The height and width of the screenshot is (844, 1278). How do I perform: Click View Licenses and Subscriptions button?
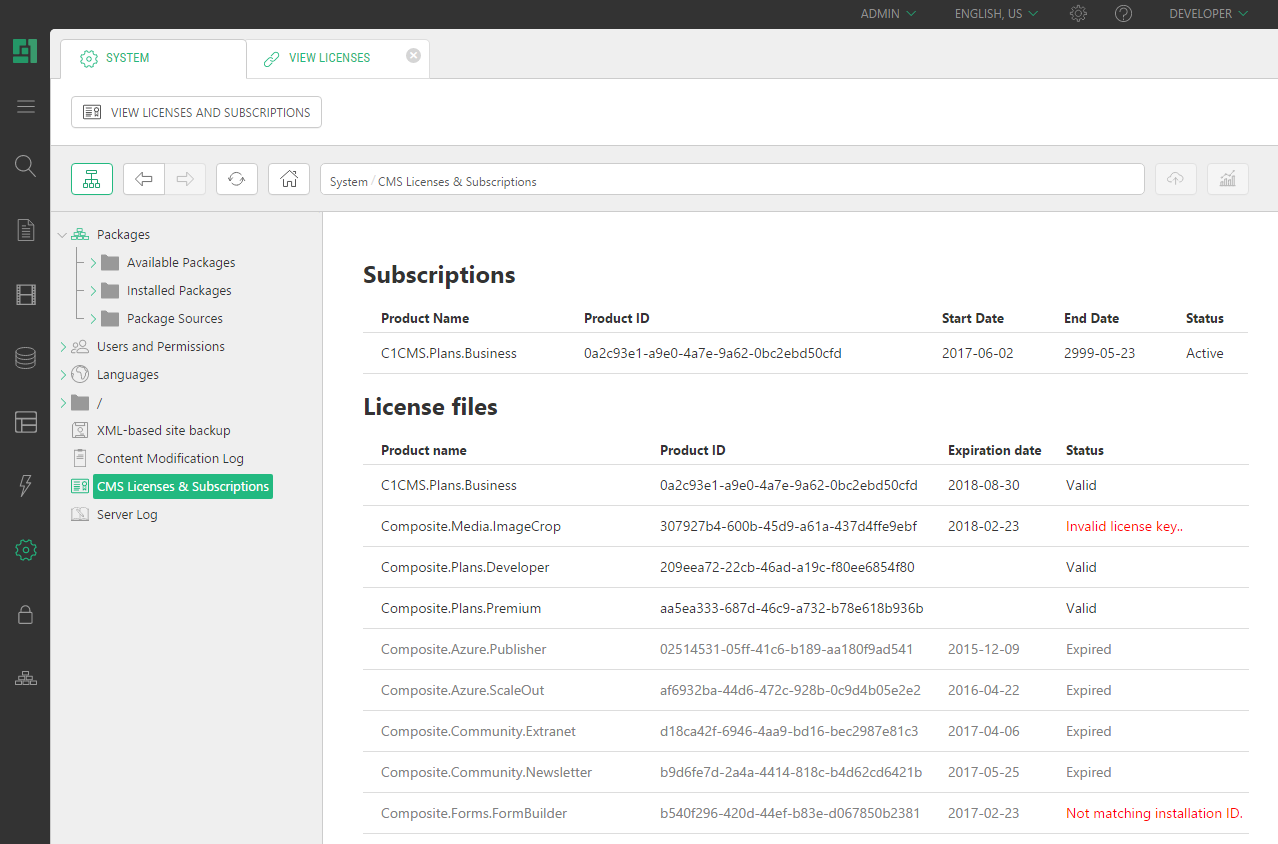click(x=196, y=112)
